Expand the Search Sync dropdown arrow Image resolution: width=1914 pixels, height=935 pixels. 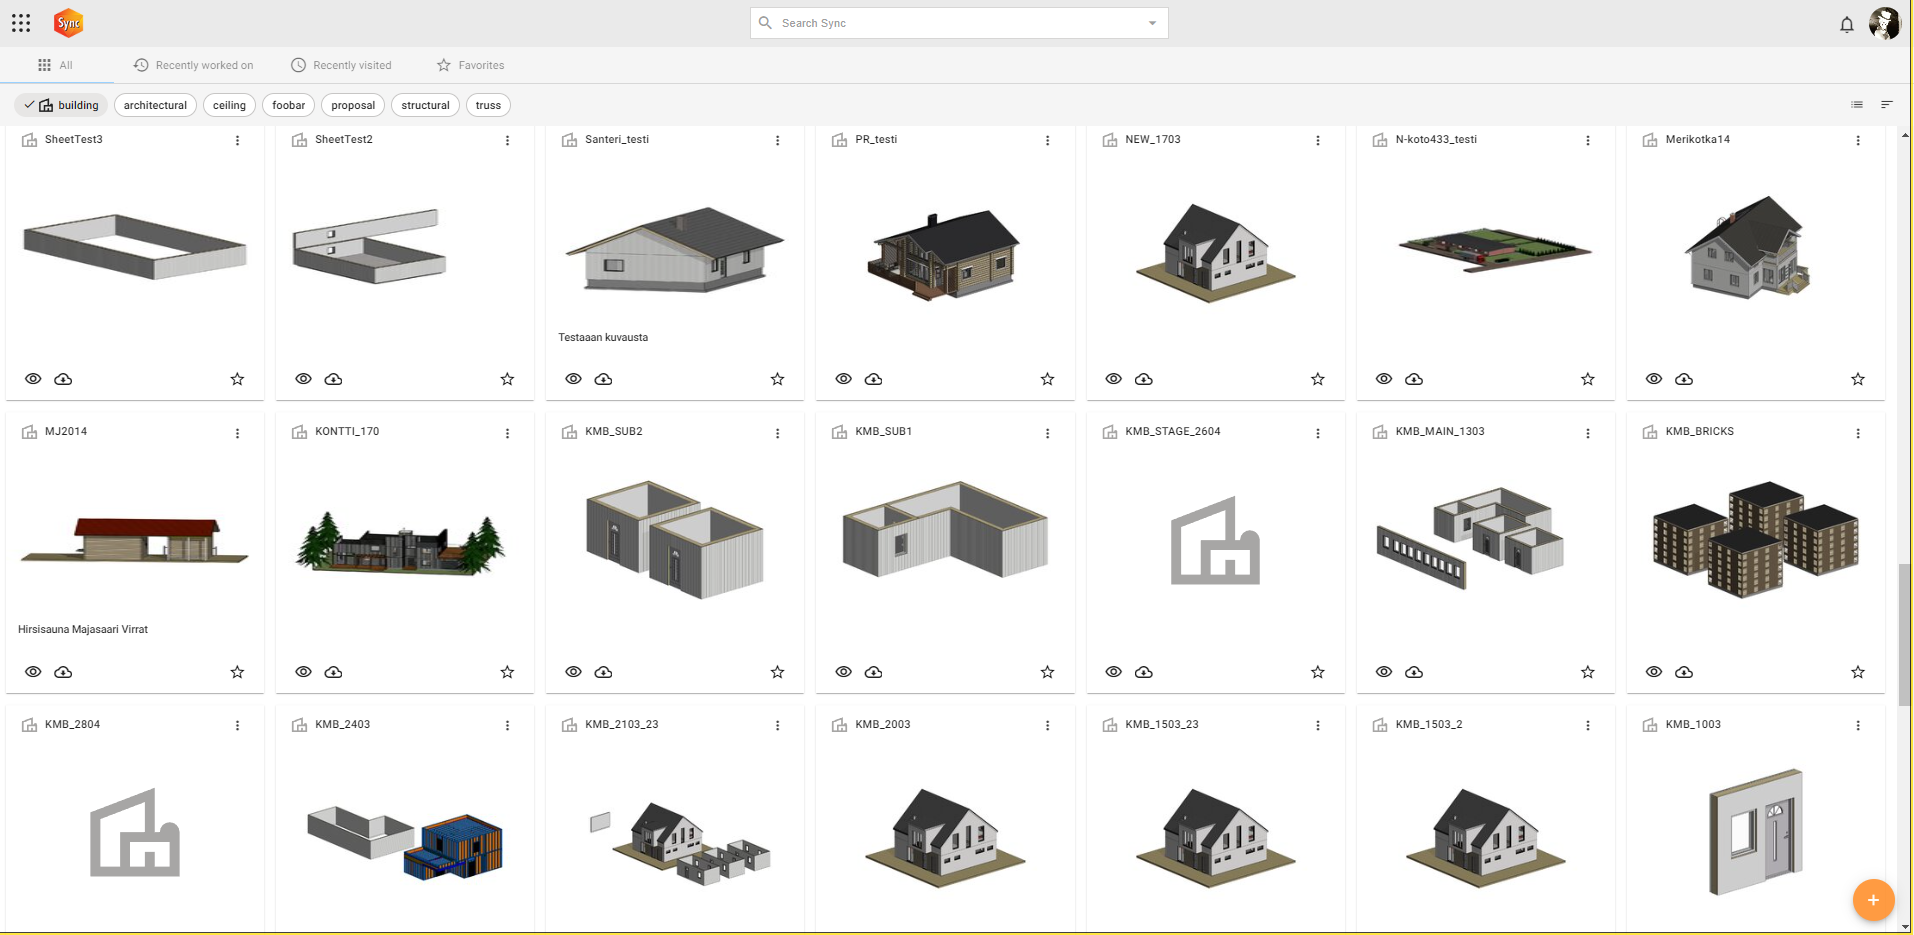pyautogui.click(x=1152, y=23)
